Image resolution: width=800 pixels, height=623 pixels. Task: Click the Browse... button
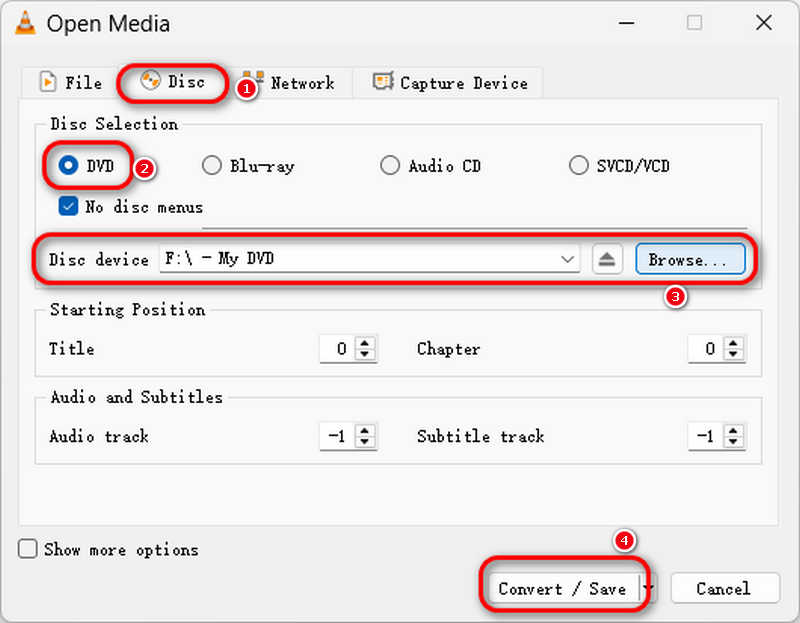click(690, 259)
